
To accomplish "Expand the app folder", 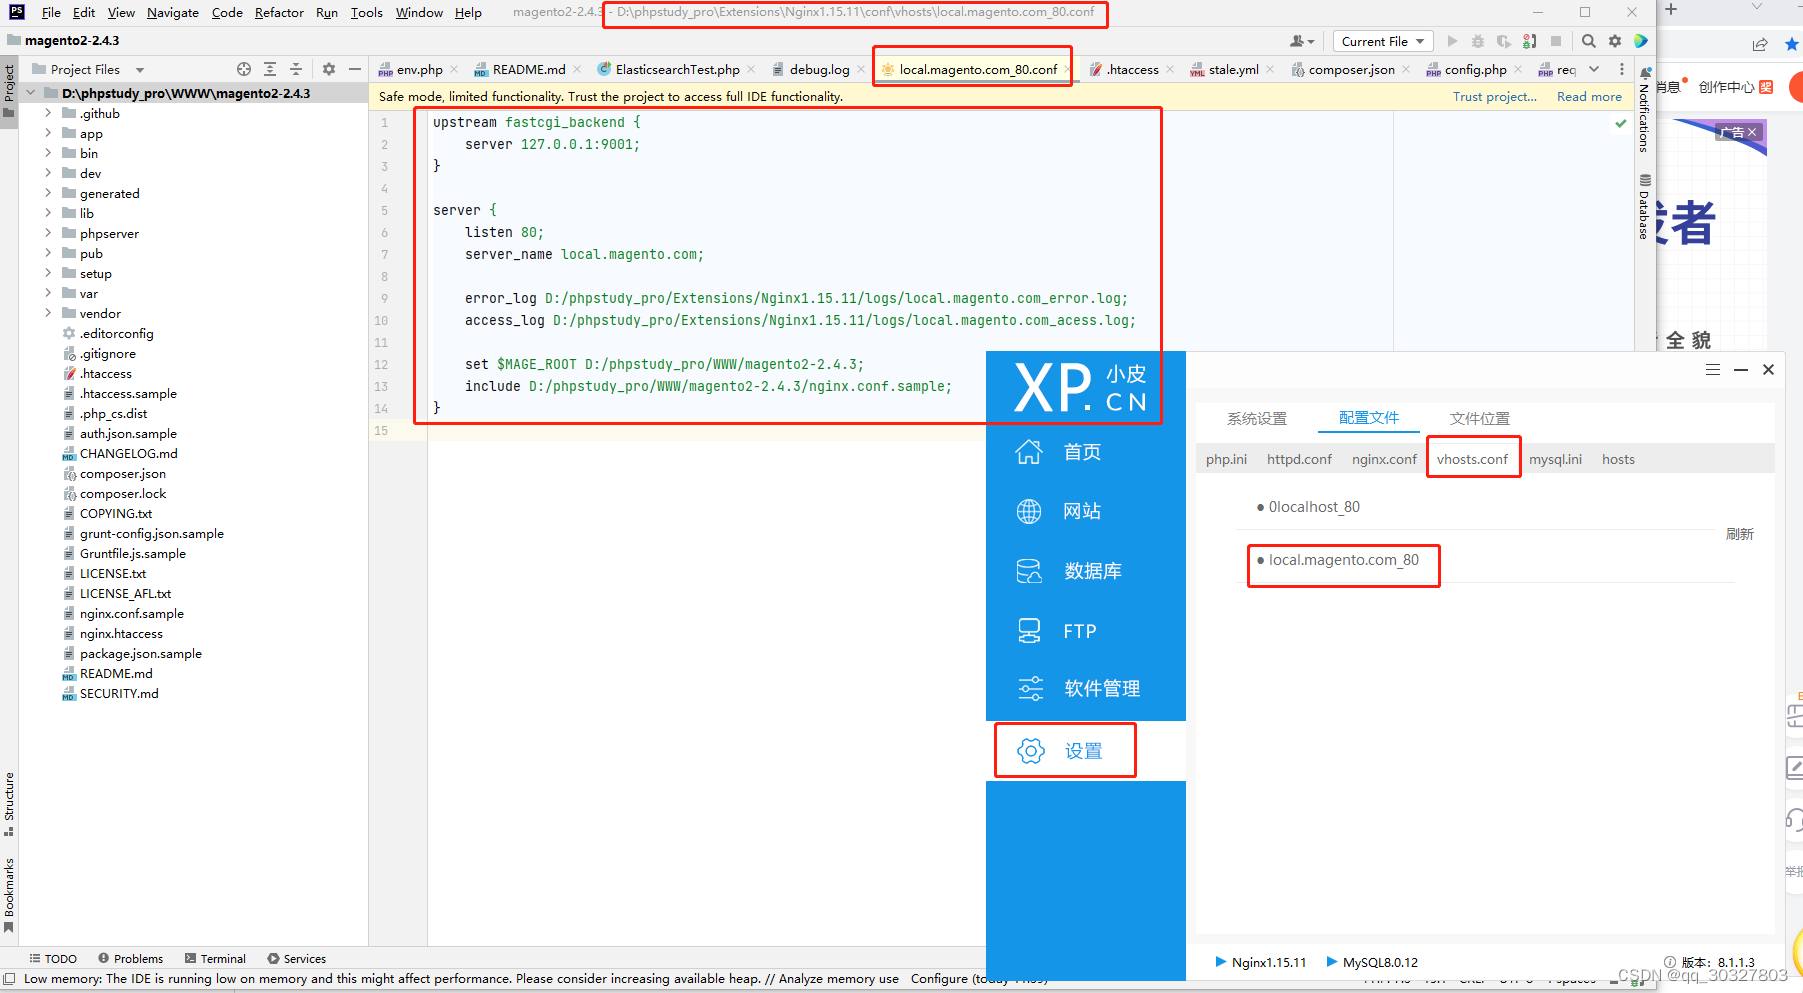I will click(x=48, y=133).
